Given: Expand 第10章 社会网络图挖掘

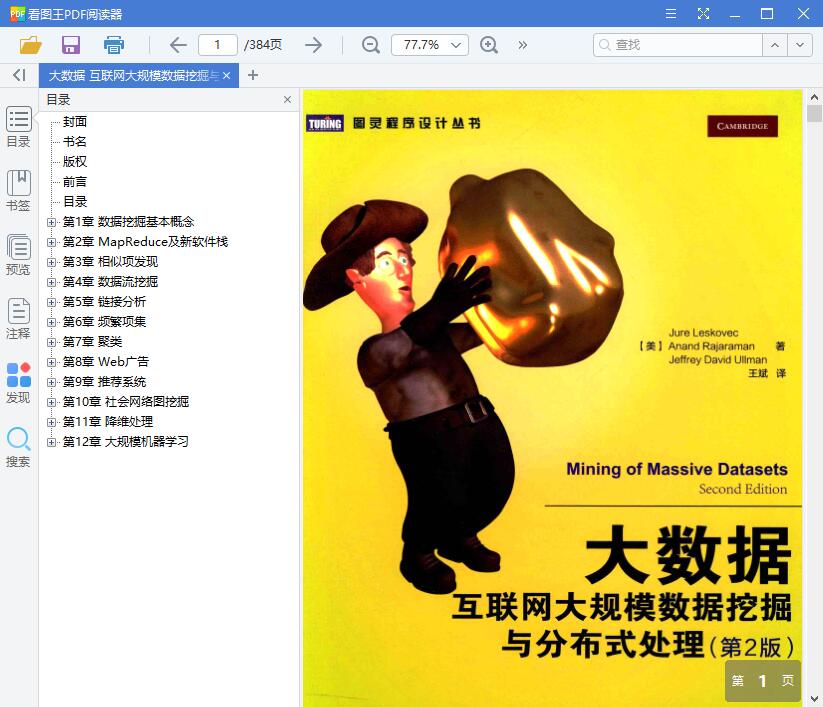Looking at the screenshot, I should pyautogui.click(x=51, y=402).
